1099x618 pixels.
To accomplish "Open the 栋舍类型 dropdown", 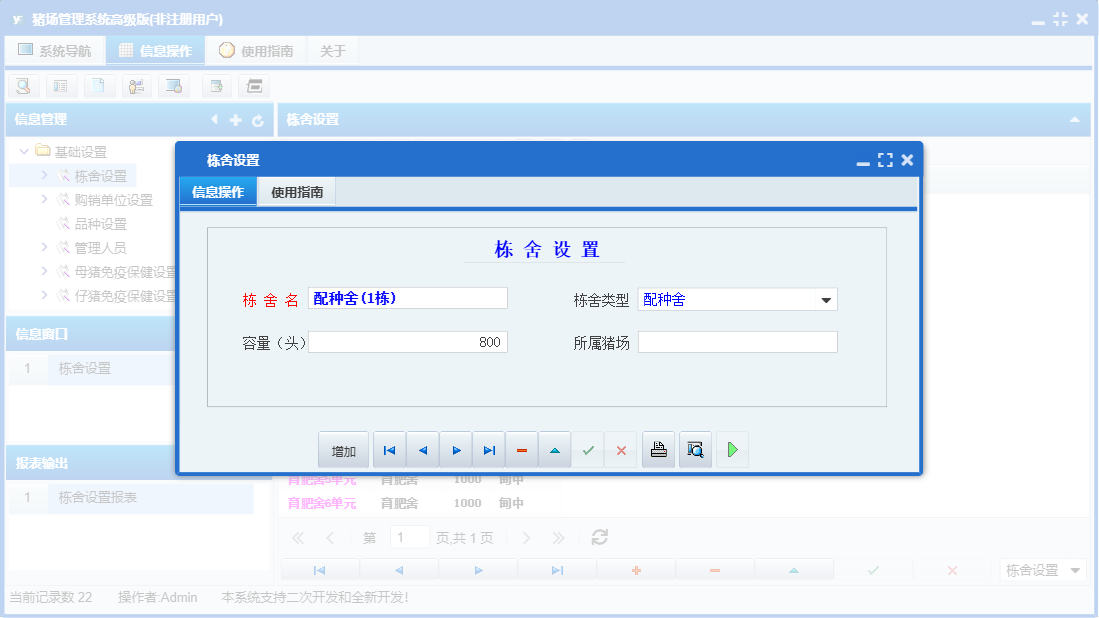I will pos(825,298).
